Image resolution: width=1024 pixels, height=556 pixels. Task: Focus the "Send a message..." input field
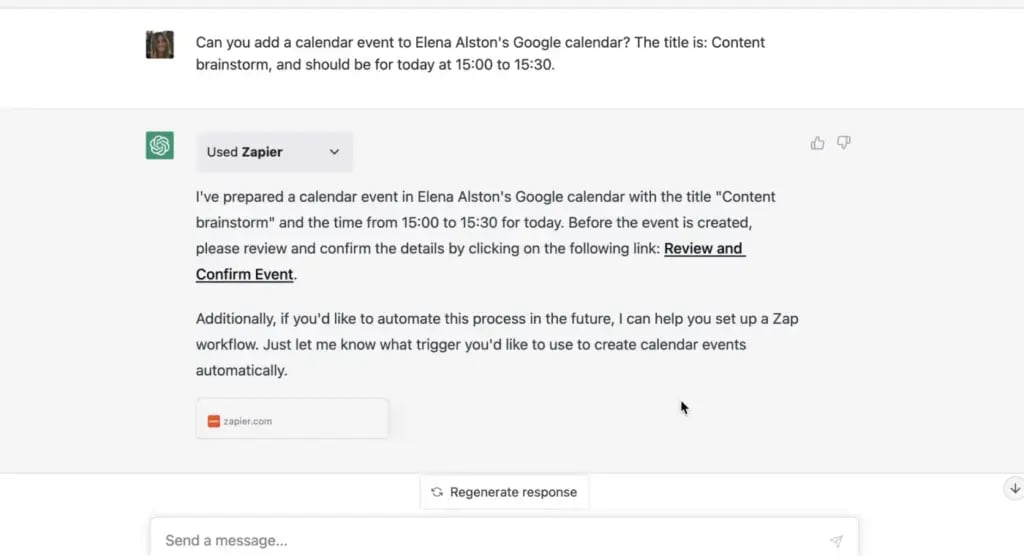pyautogui.click(x=490, y=540)
